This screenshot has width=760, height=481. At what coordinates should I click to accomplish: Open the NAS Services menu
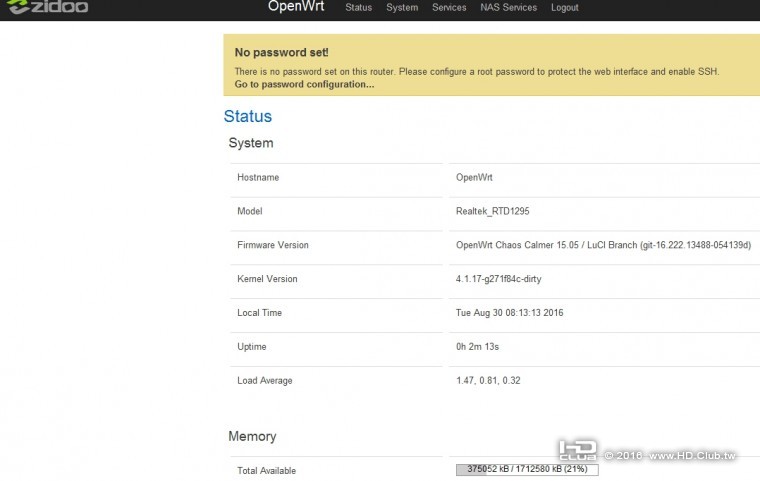(506, 8)
